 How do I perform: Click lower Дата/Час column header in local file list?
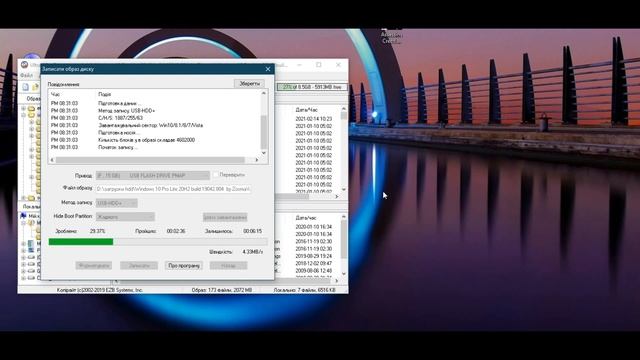[x=307, y=218]
